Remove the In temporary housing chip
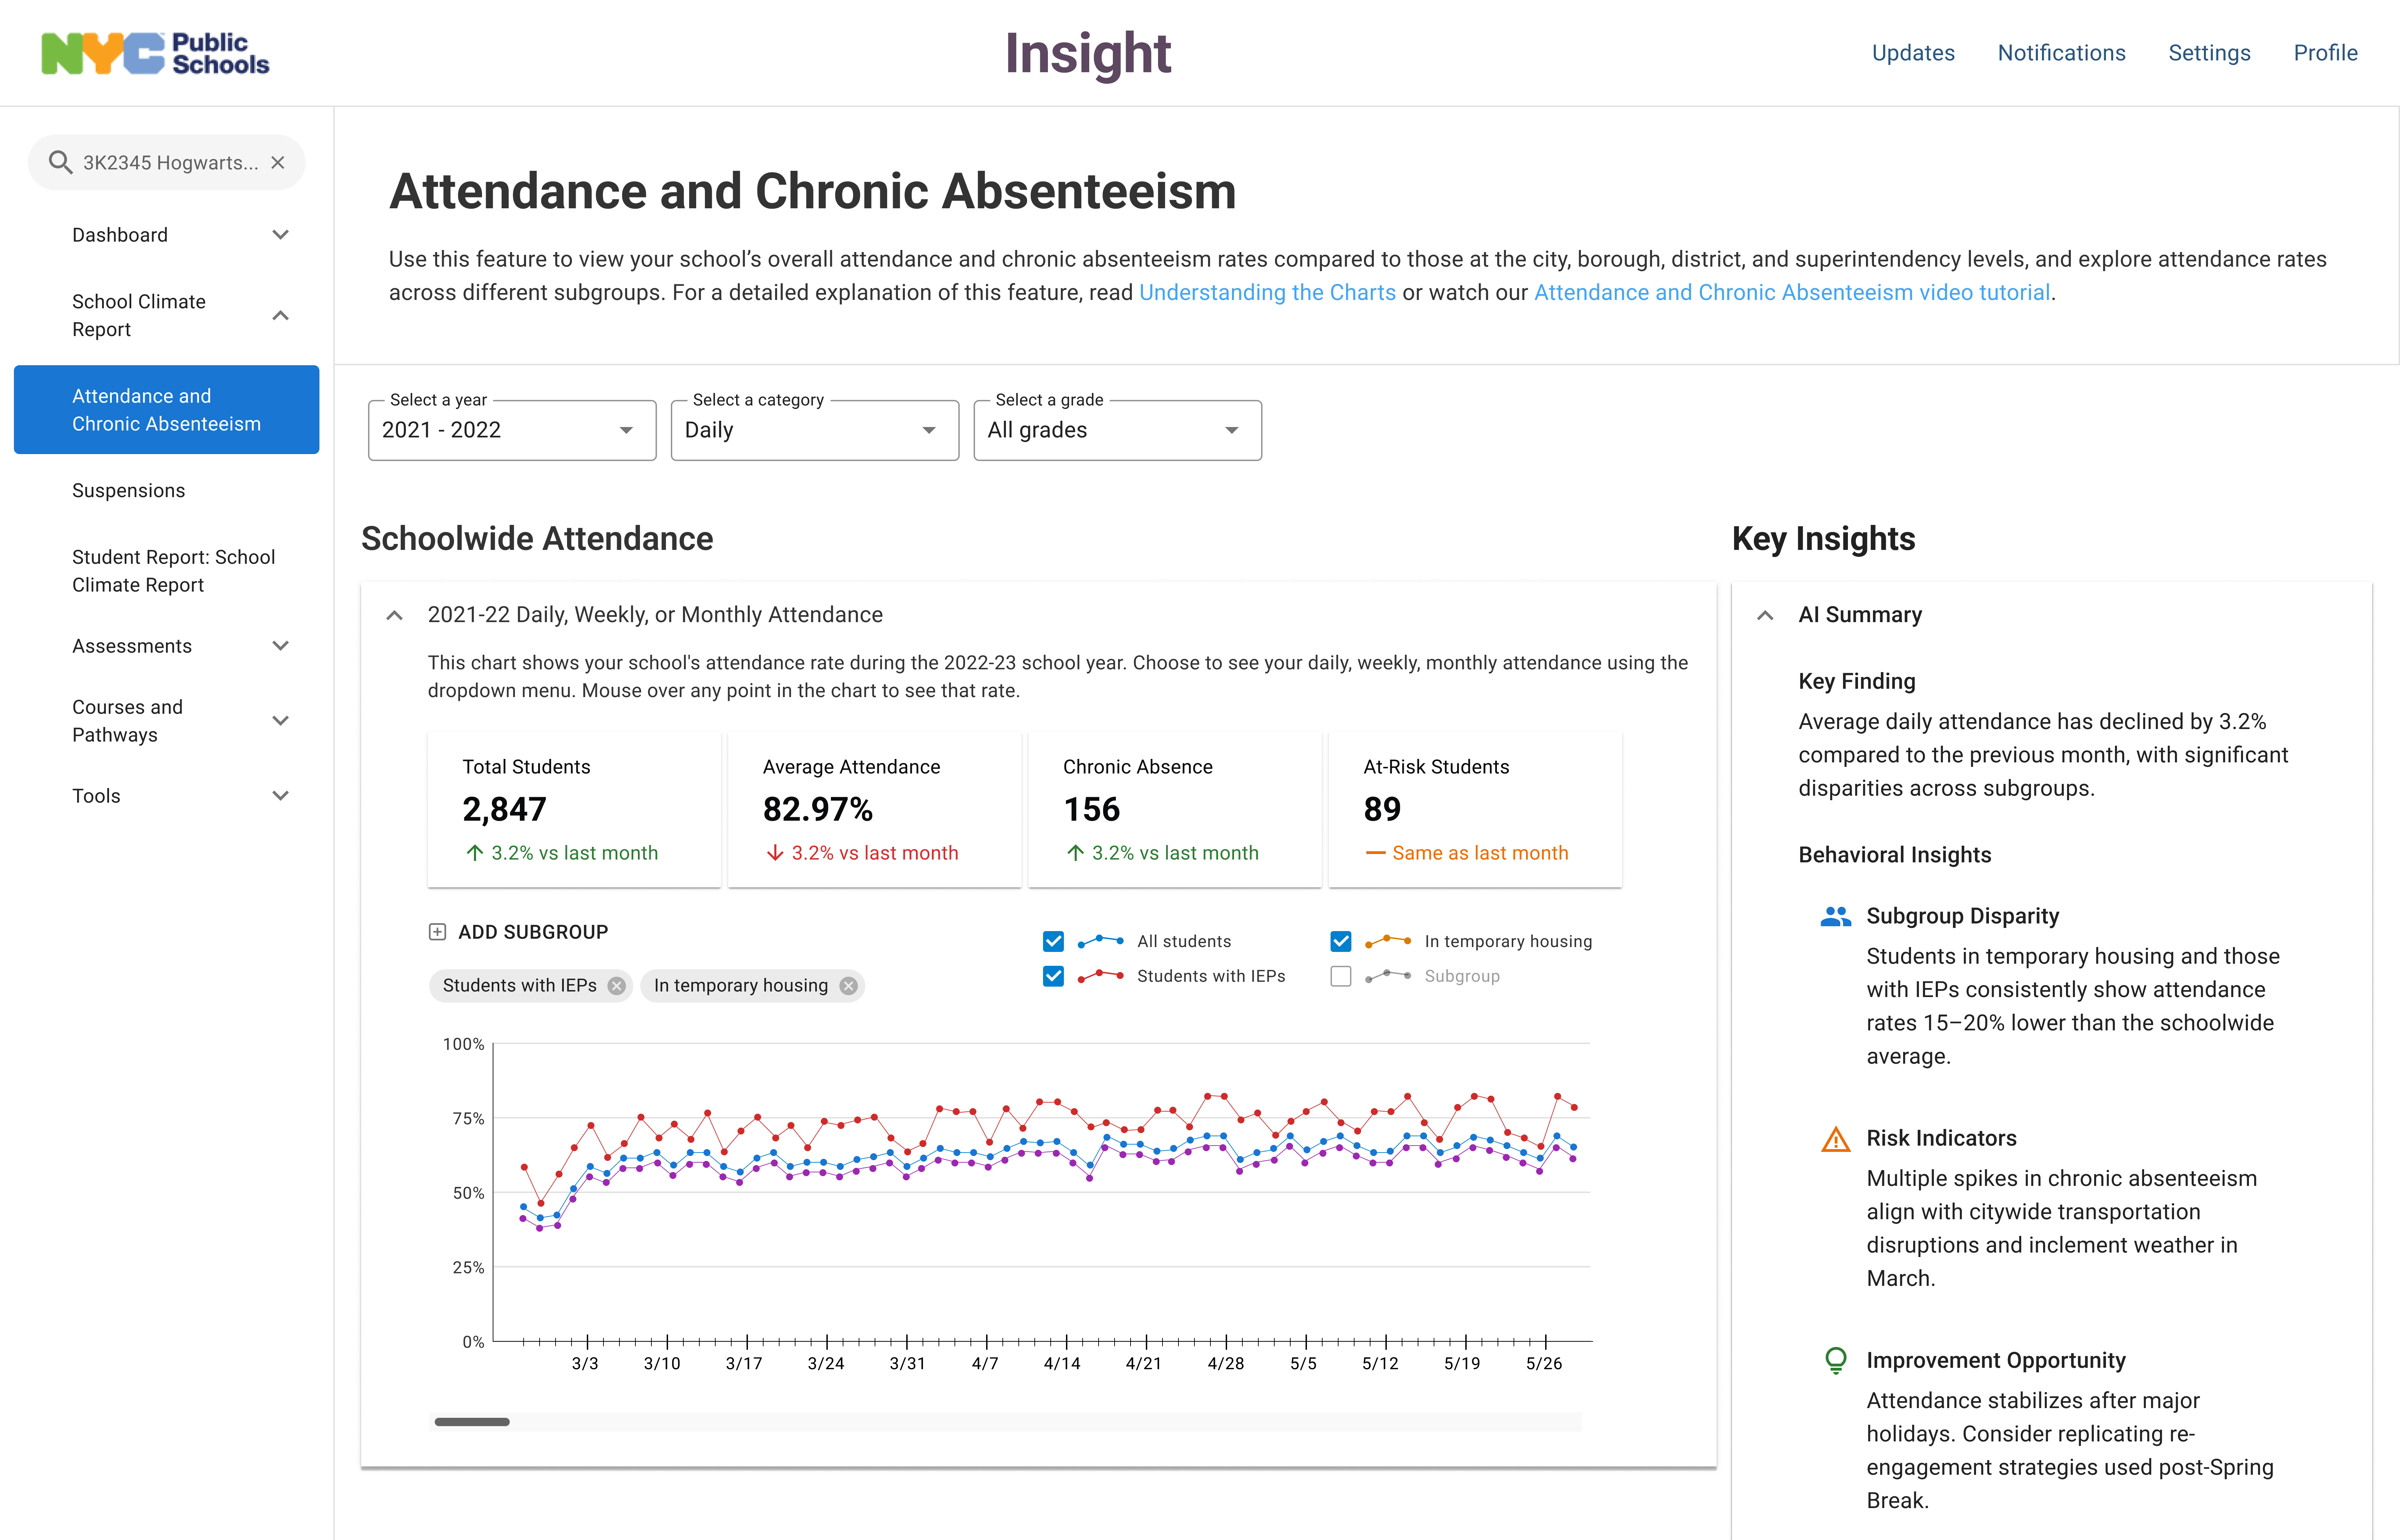Screen dimensions: 2400x1540 849,986
